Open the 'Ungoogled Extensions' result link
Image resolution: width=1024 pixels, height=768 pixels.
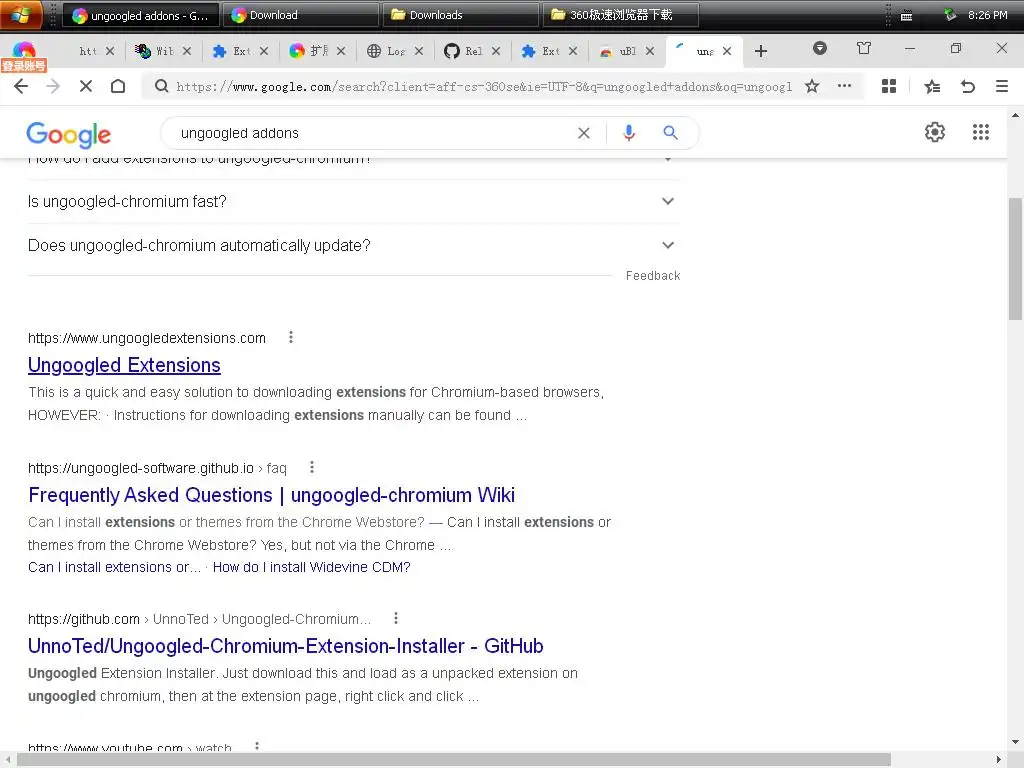[x=124, y=365]
